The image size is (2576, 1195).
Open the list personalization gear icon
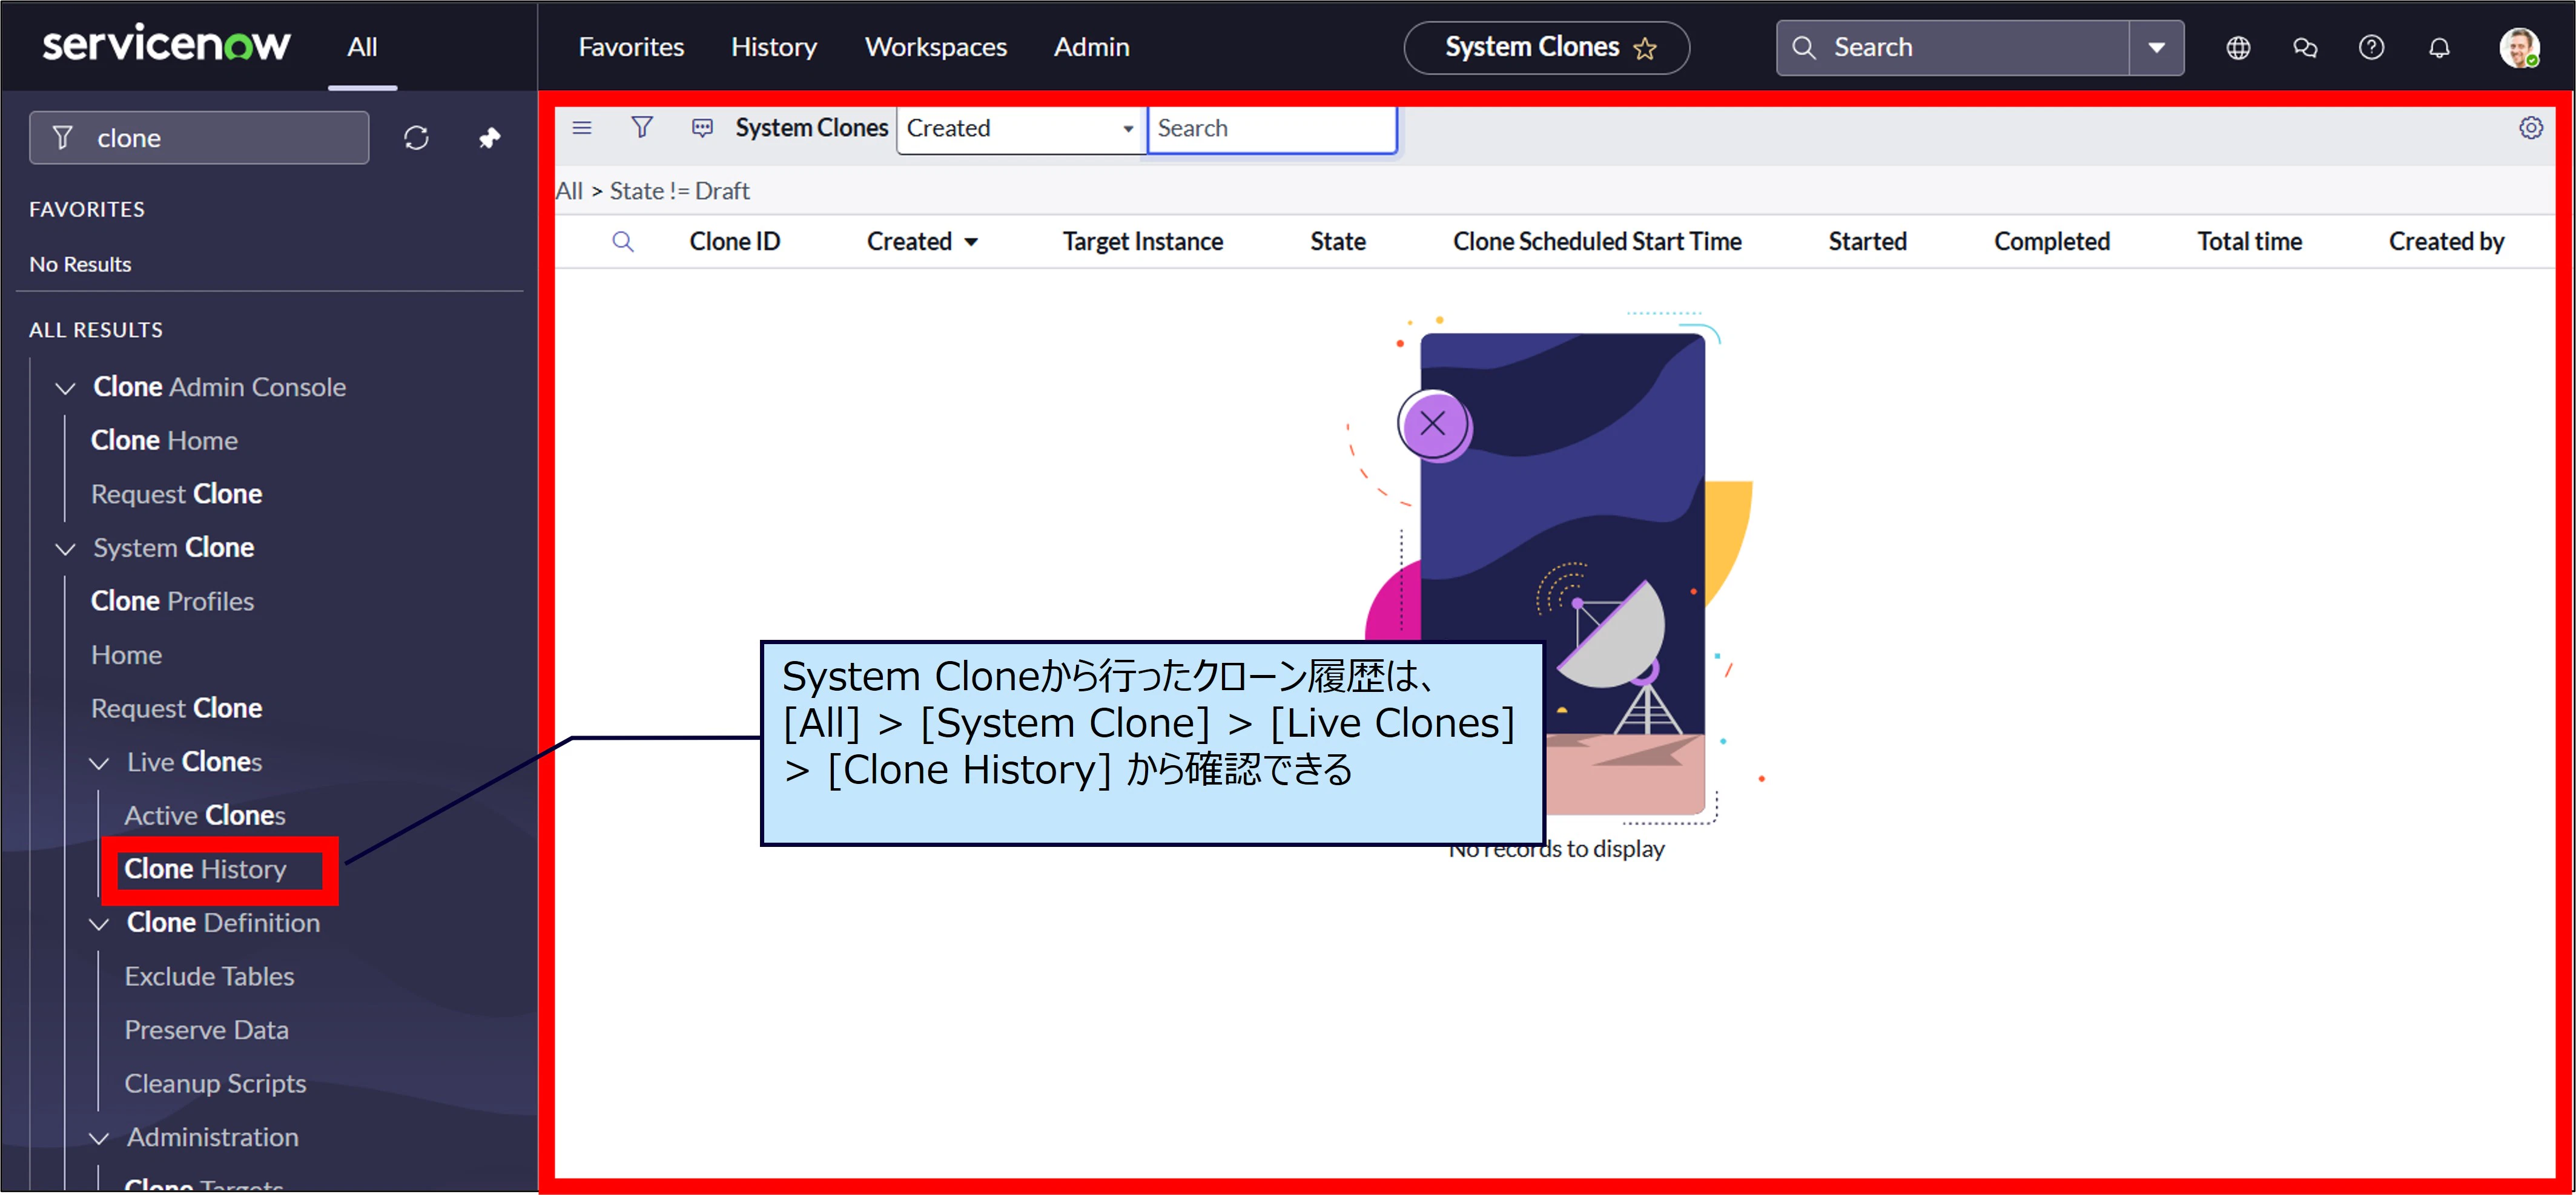[2530, 128]
